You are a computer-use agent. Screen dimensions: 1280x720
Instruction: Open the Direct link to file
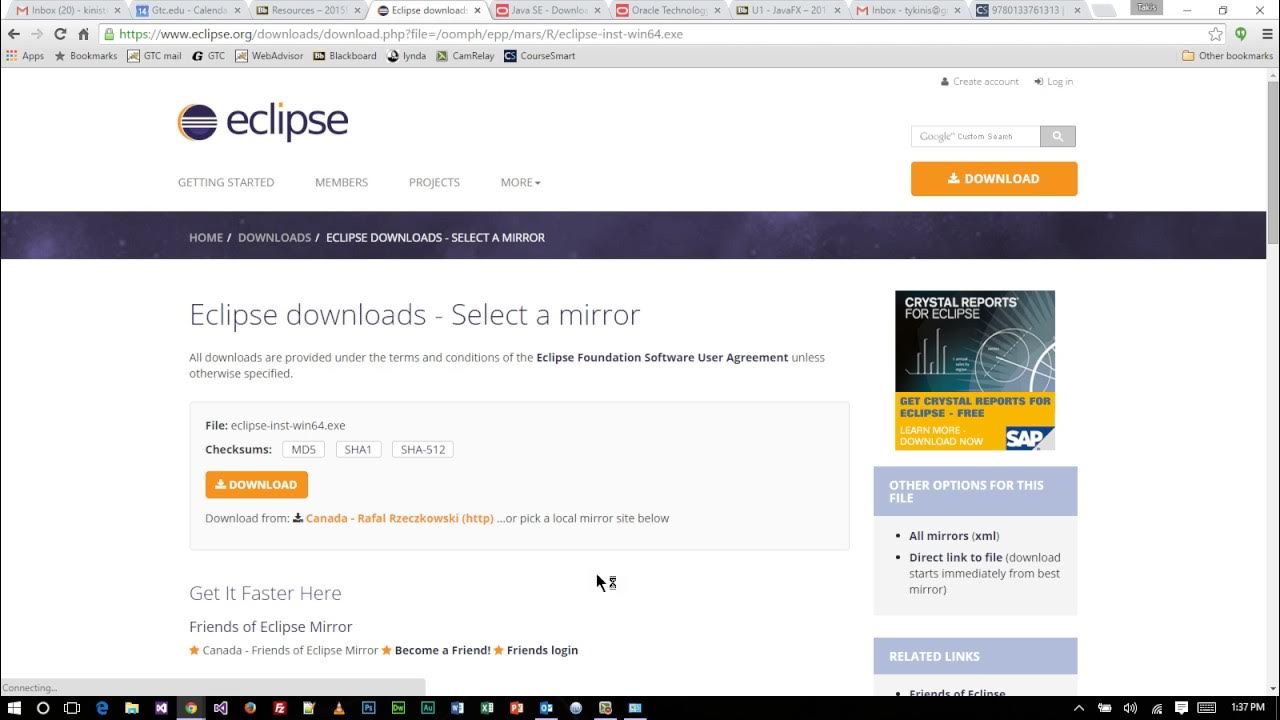955,557
